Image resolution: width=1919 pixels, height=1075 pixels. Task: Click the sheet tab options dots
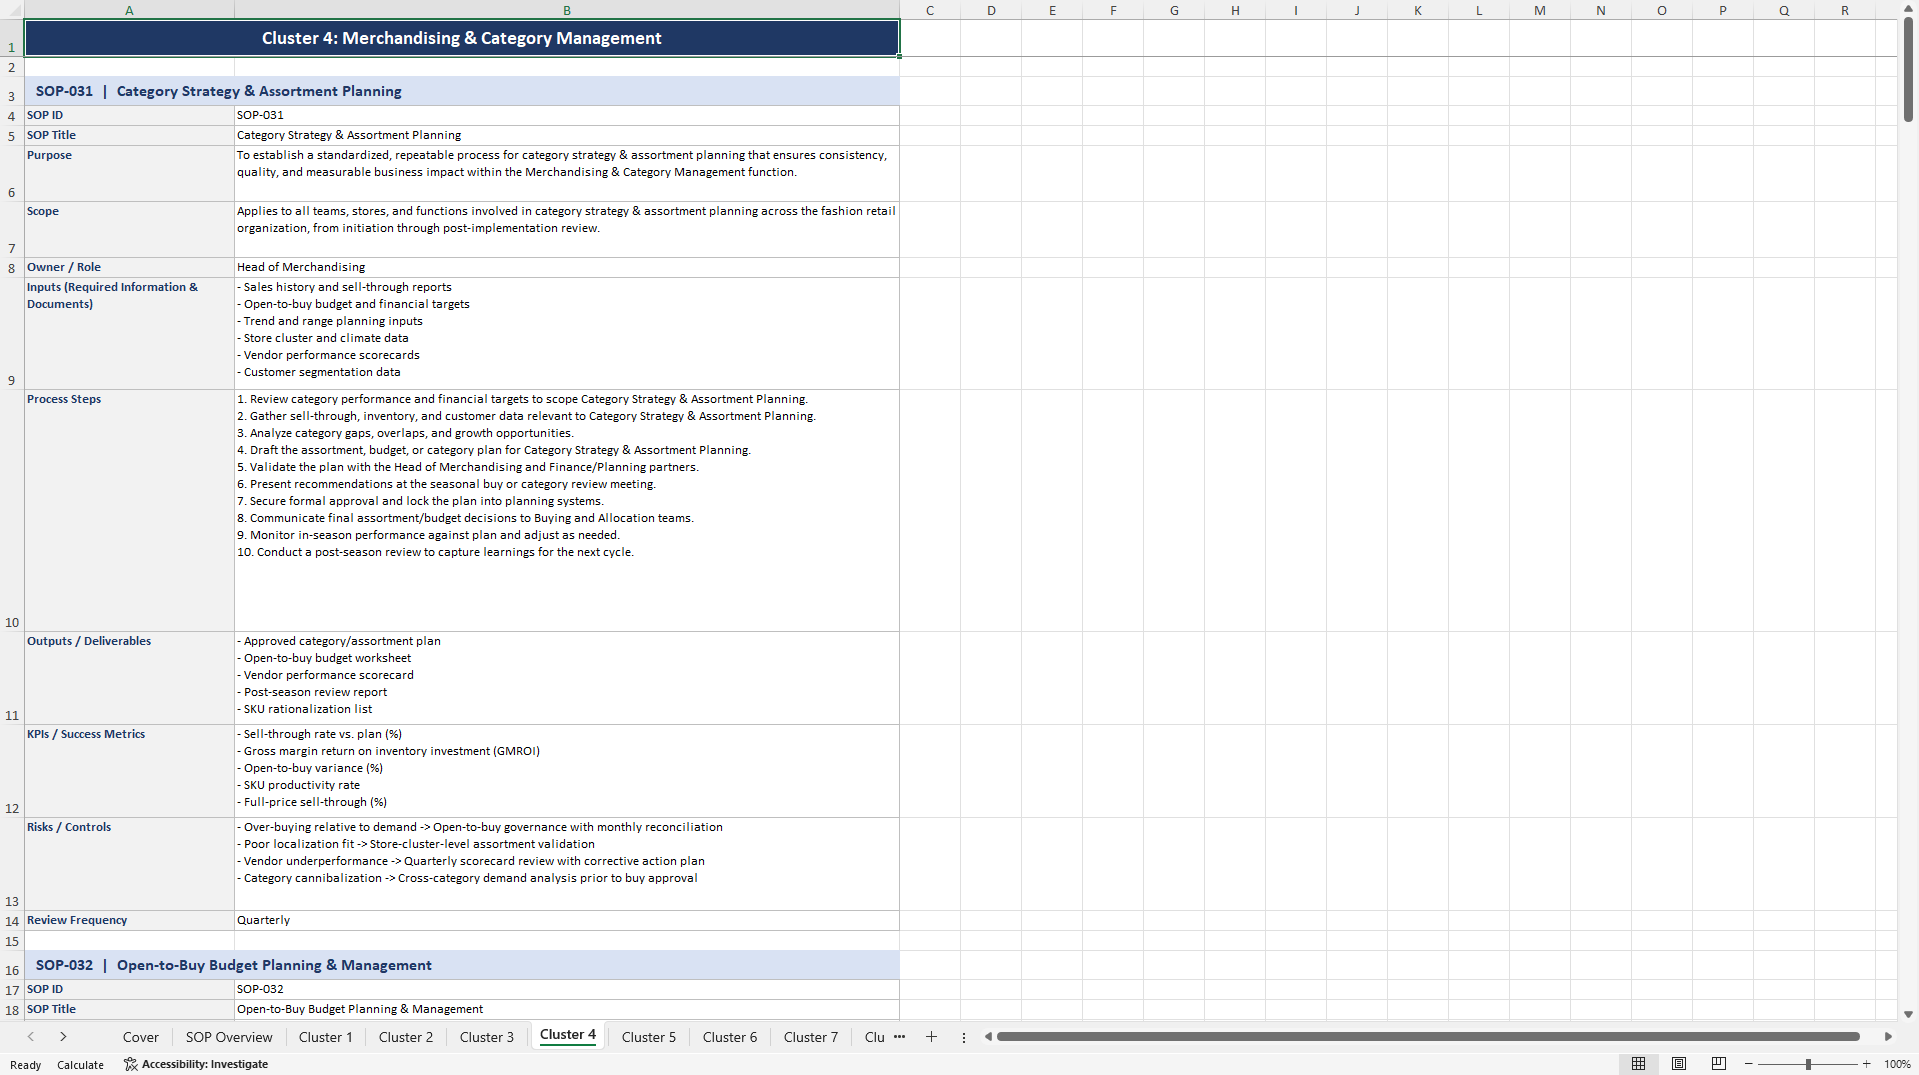(x=964, y=1037)
